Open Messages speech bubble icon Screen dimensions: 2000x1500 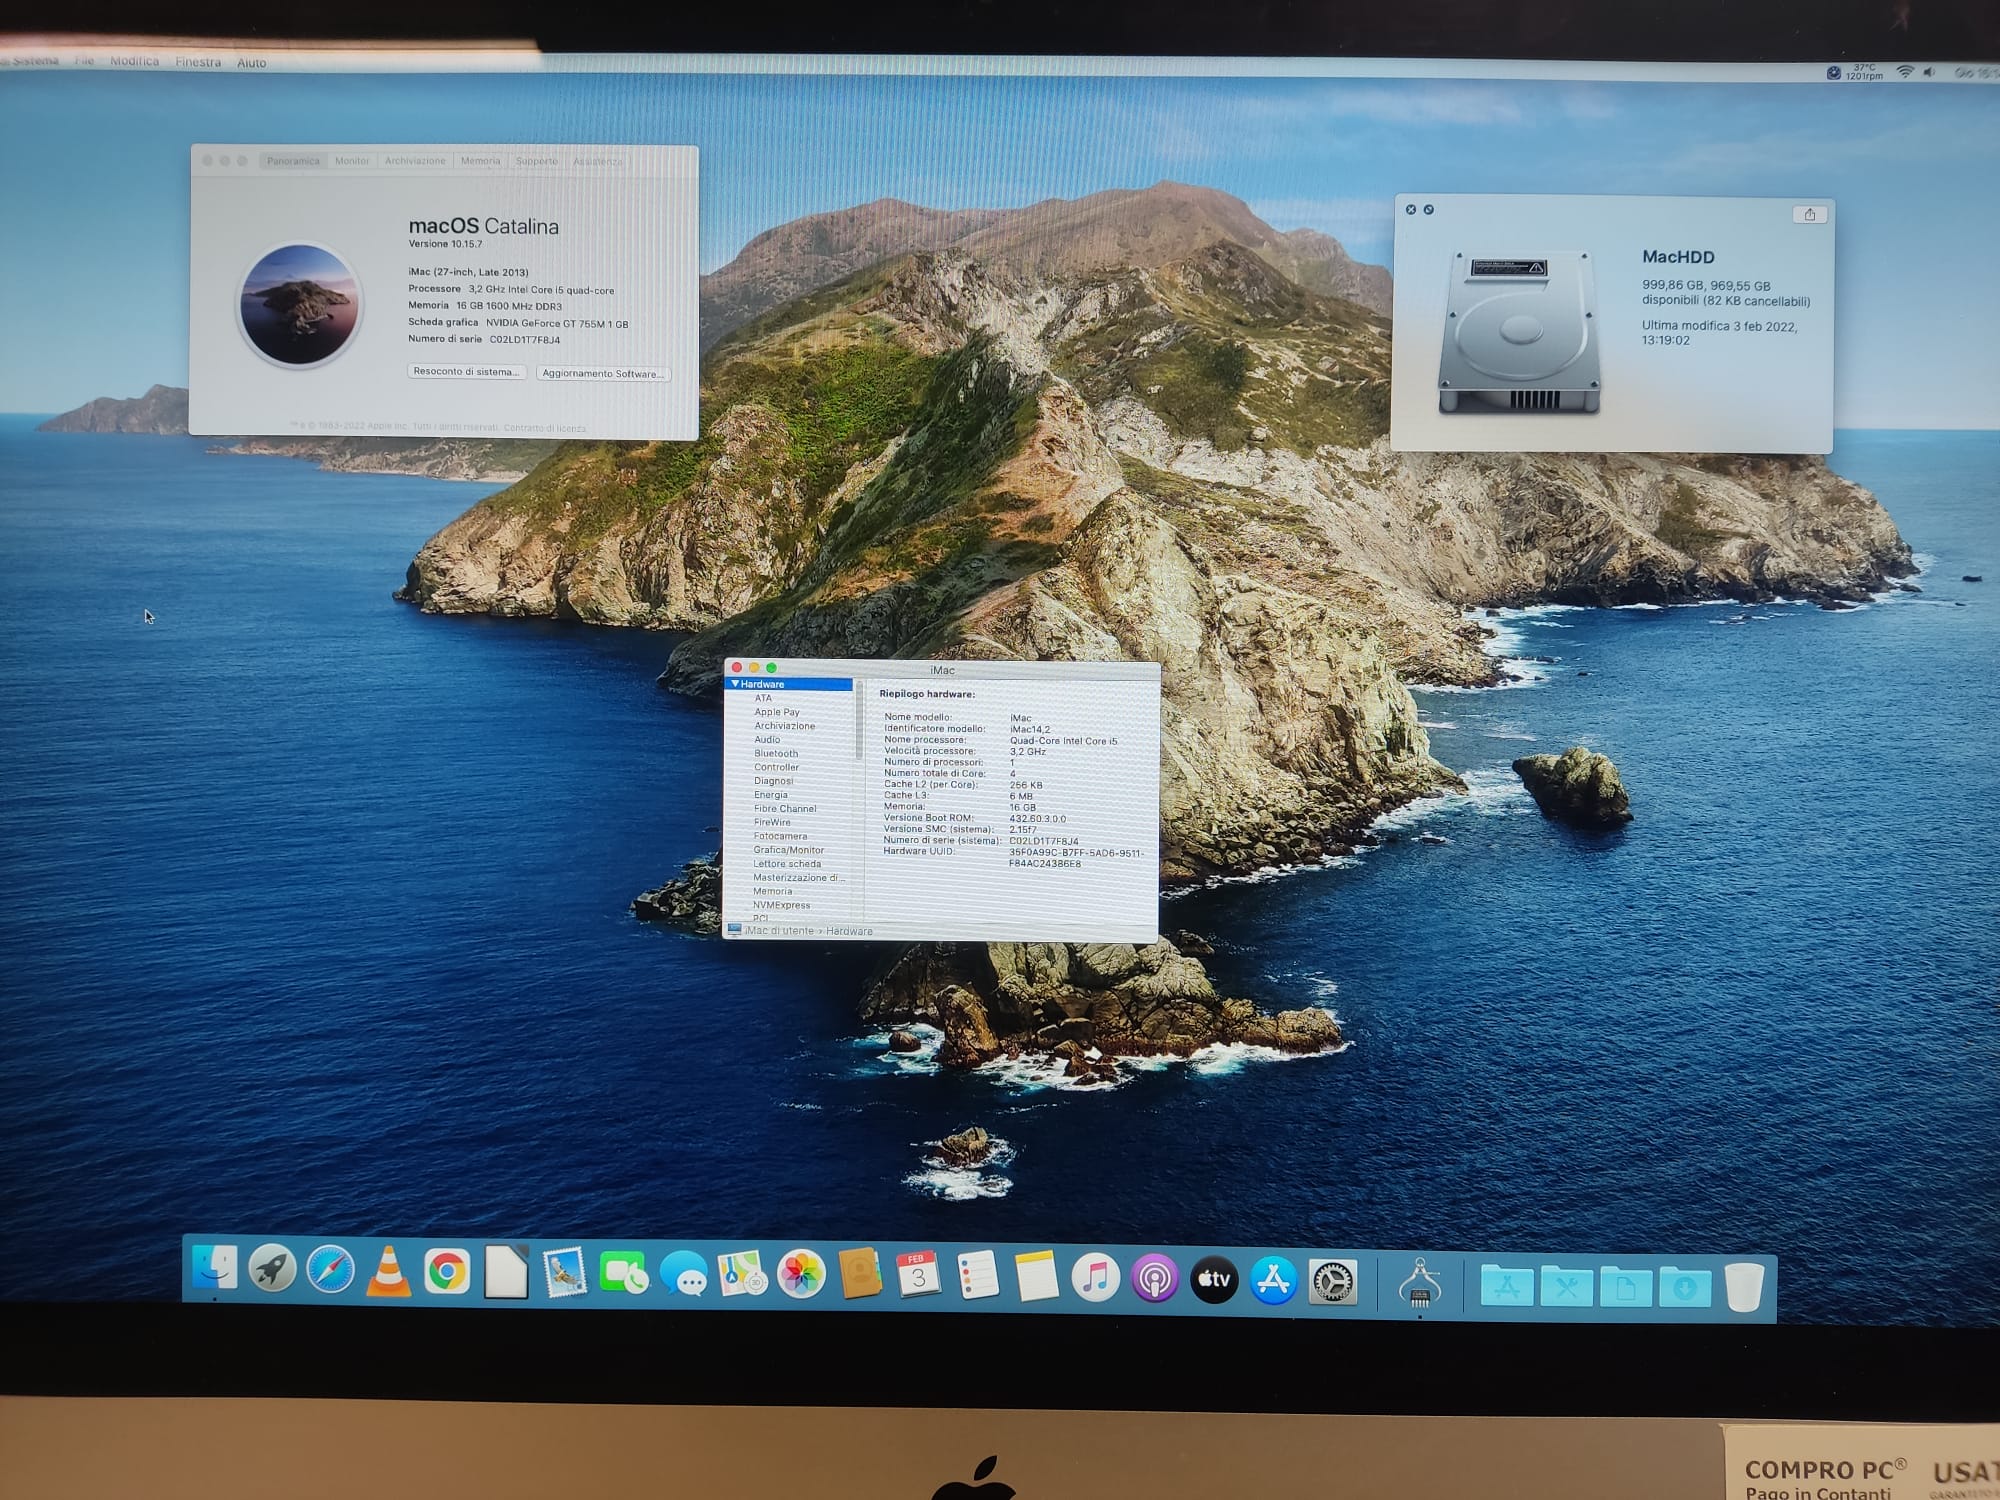click(683, 1275)
